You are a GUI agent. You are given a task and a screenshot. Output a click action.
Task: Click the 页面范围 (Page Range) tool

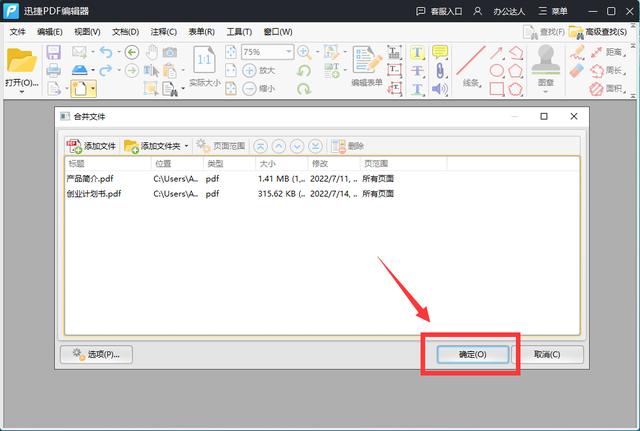[221, 146]
